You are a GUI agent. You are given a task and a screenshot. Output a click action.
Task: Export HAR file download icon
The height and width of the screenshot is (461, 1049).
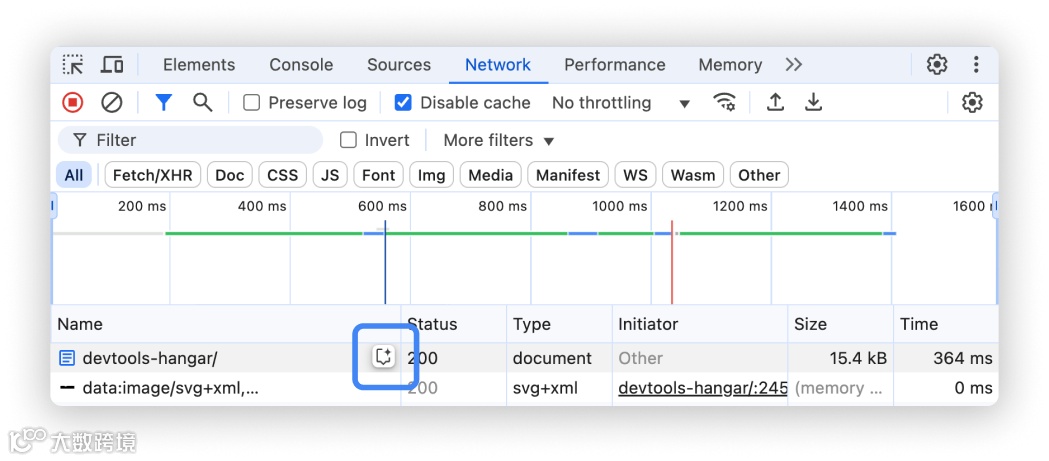[x=814, y=103]
